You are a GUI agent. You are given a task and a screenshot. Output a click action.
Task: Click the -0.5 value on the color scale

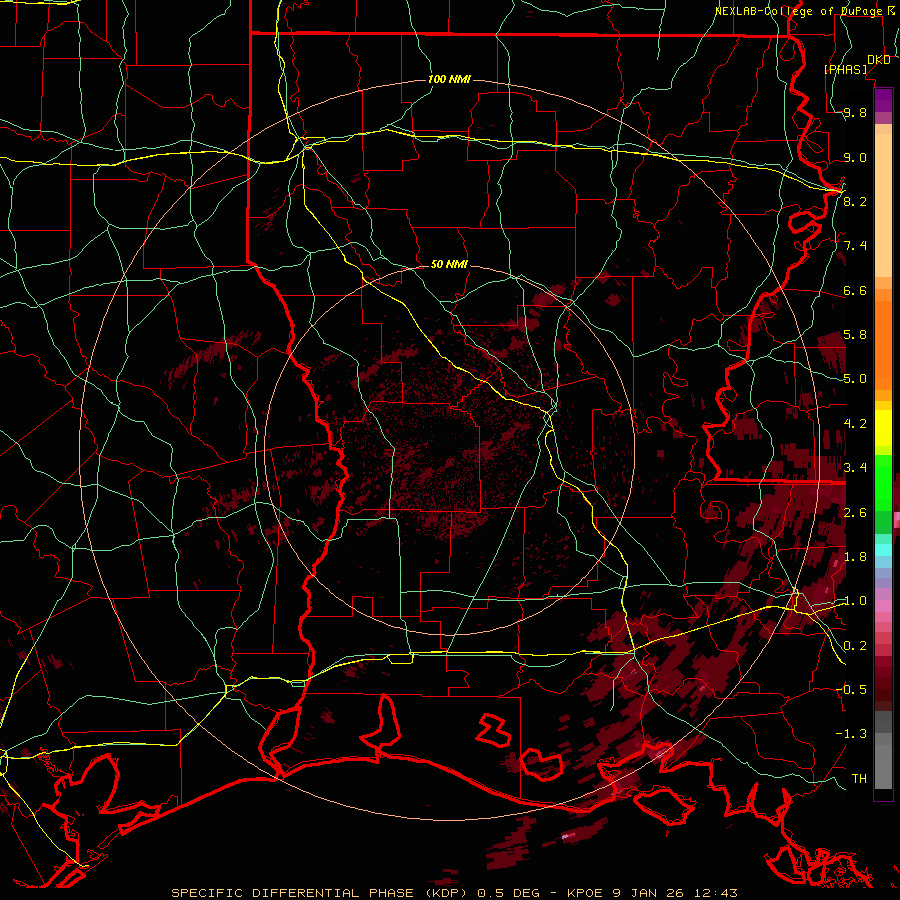tap(851, 689)
